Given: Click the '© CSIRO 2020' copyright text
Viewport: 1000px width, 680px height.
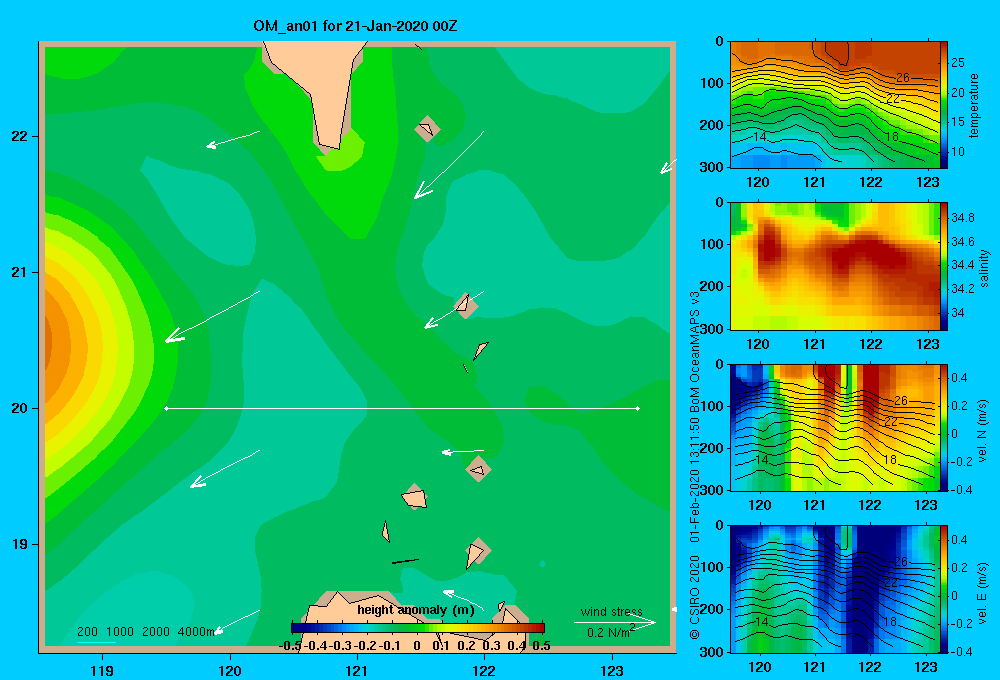Looking at the screenshot, I should pyautogui.click(x=695, y=597).
